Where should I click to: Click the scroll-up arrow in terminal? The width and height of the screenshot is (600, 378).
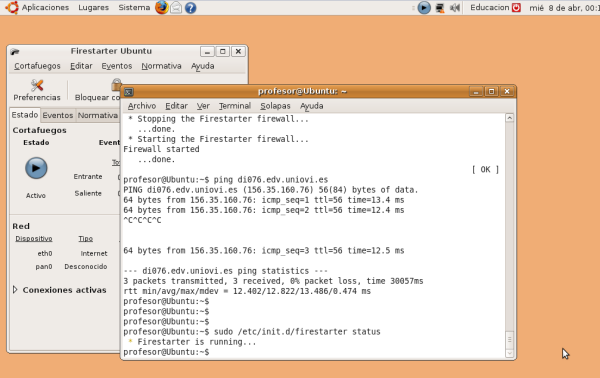509,118
